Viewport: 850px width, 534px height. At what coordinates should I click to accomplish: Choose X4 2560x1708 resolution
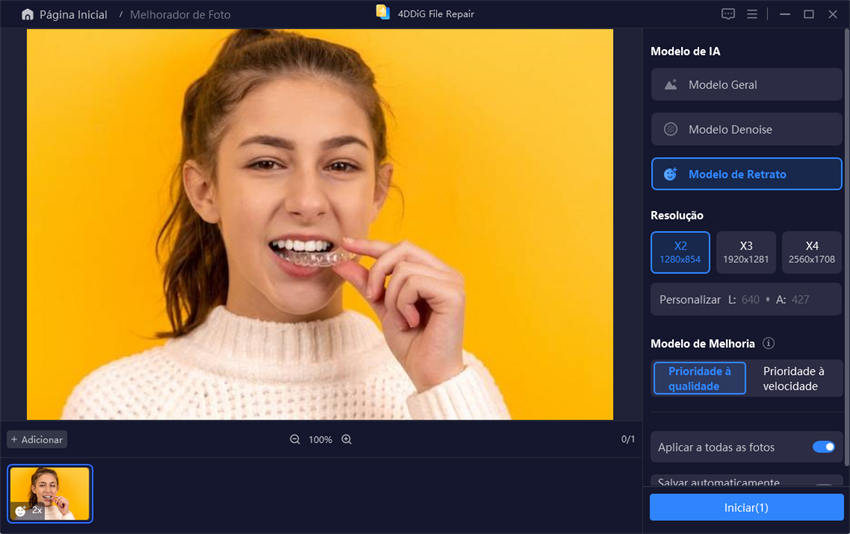[812, 252]
